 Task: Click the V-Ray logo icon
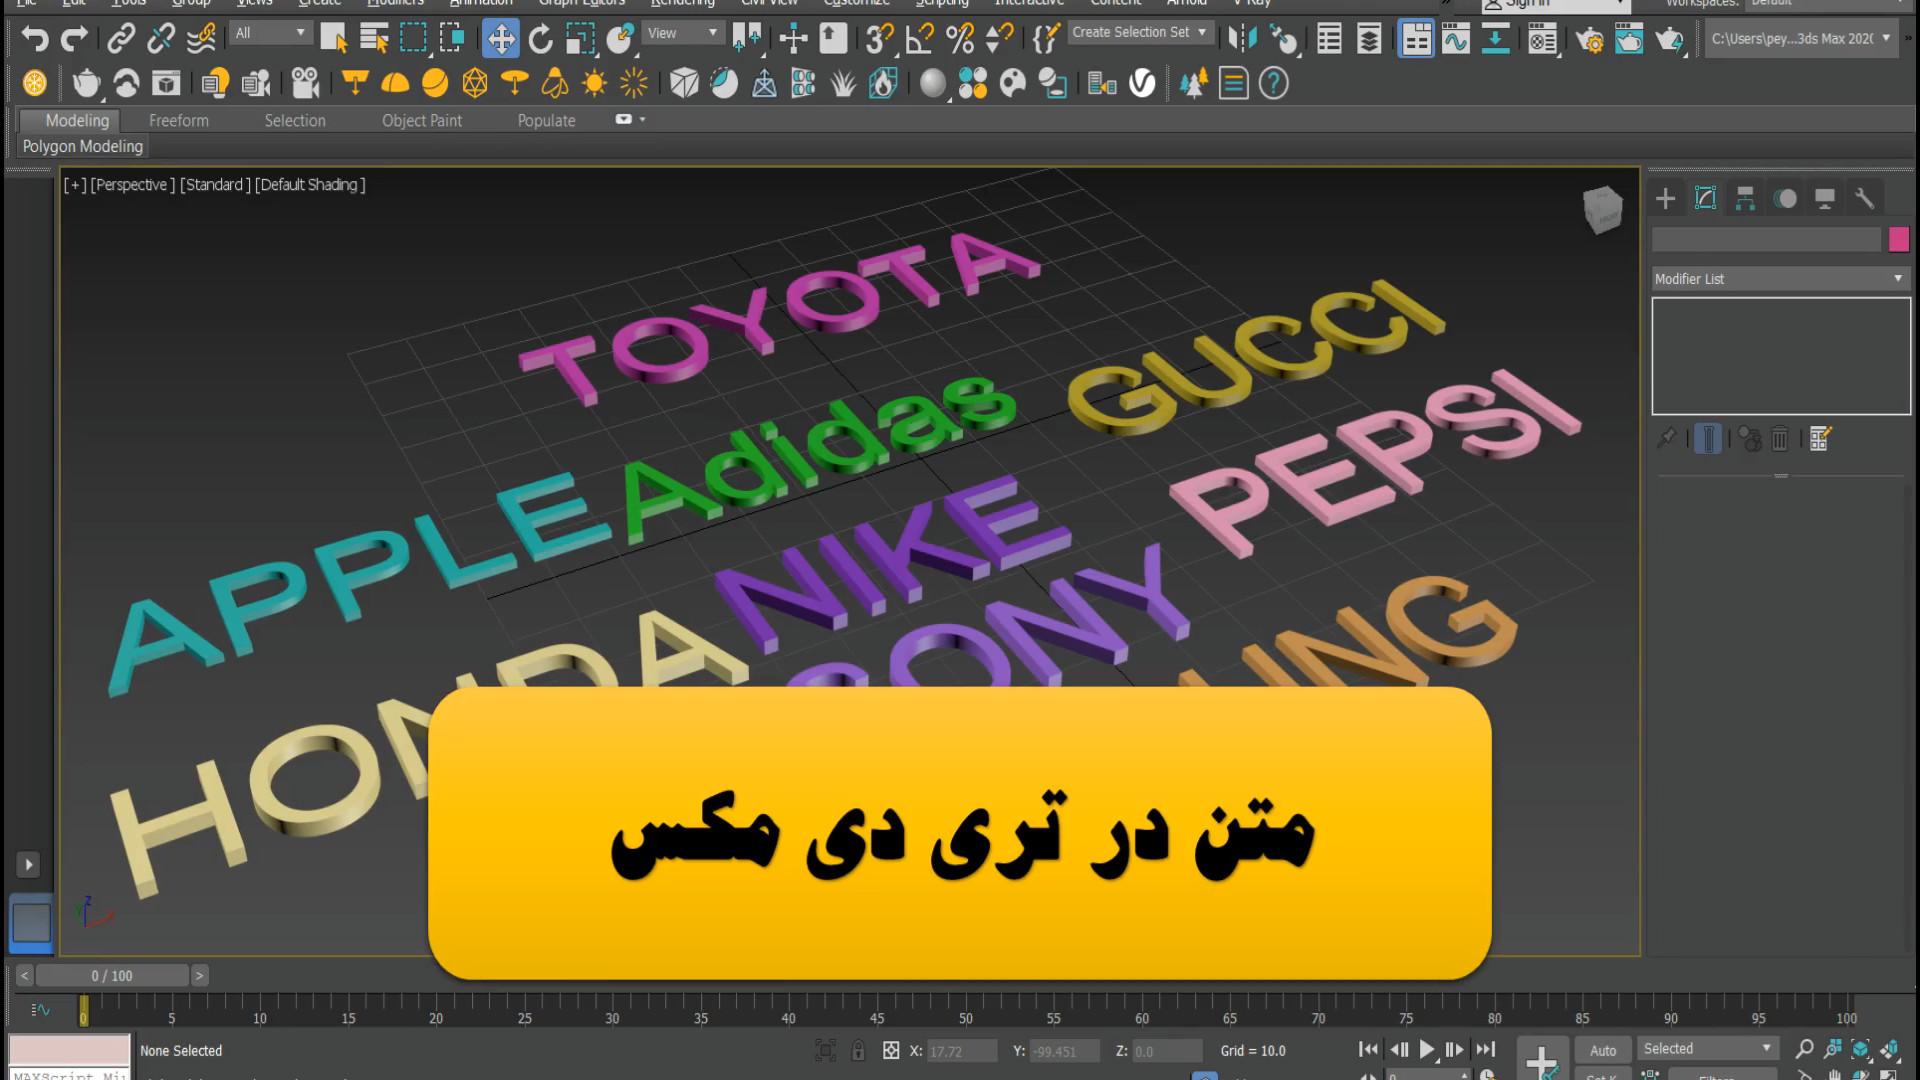point(1142,83)
